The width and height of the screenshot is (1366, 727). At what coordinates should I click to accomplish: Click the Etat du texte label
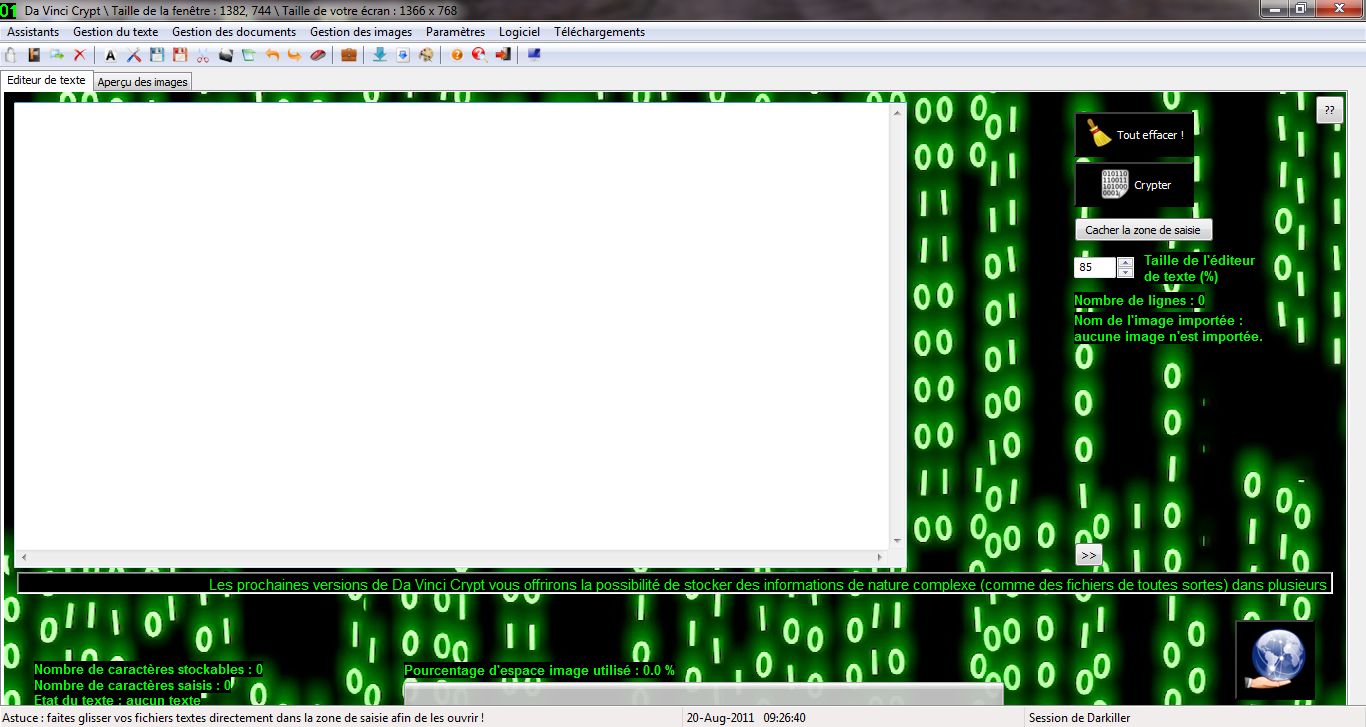[x=117, y=700]
